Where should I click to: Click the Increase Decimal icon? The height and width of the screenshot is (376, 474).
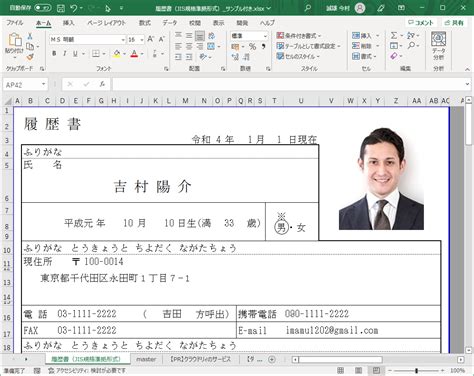click(x=235, y=57)
